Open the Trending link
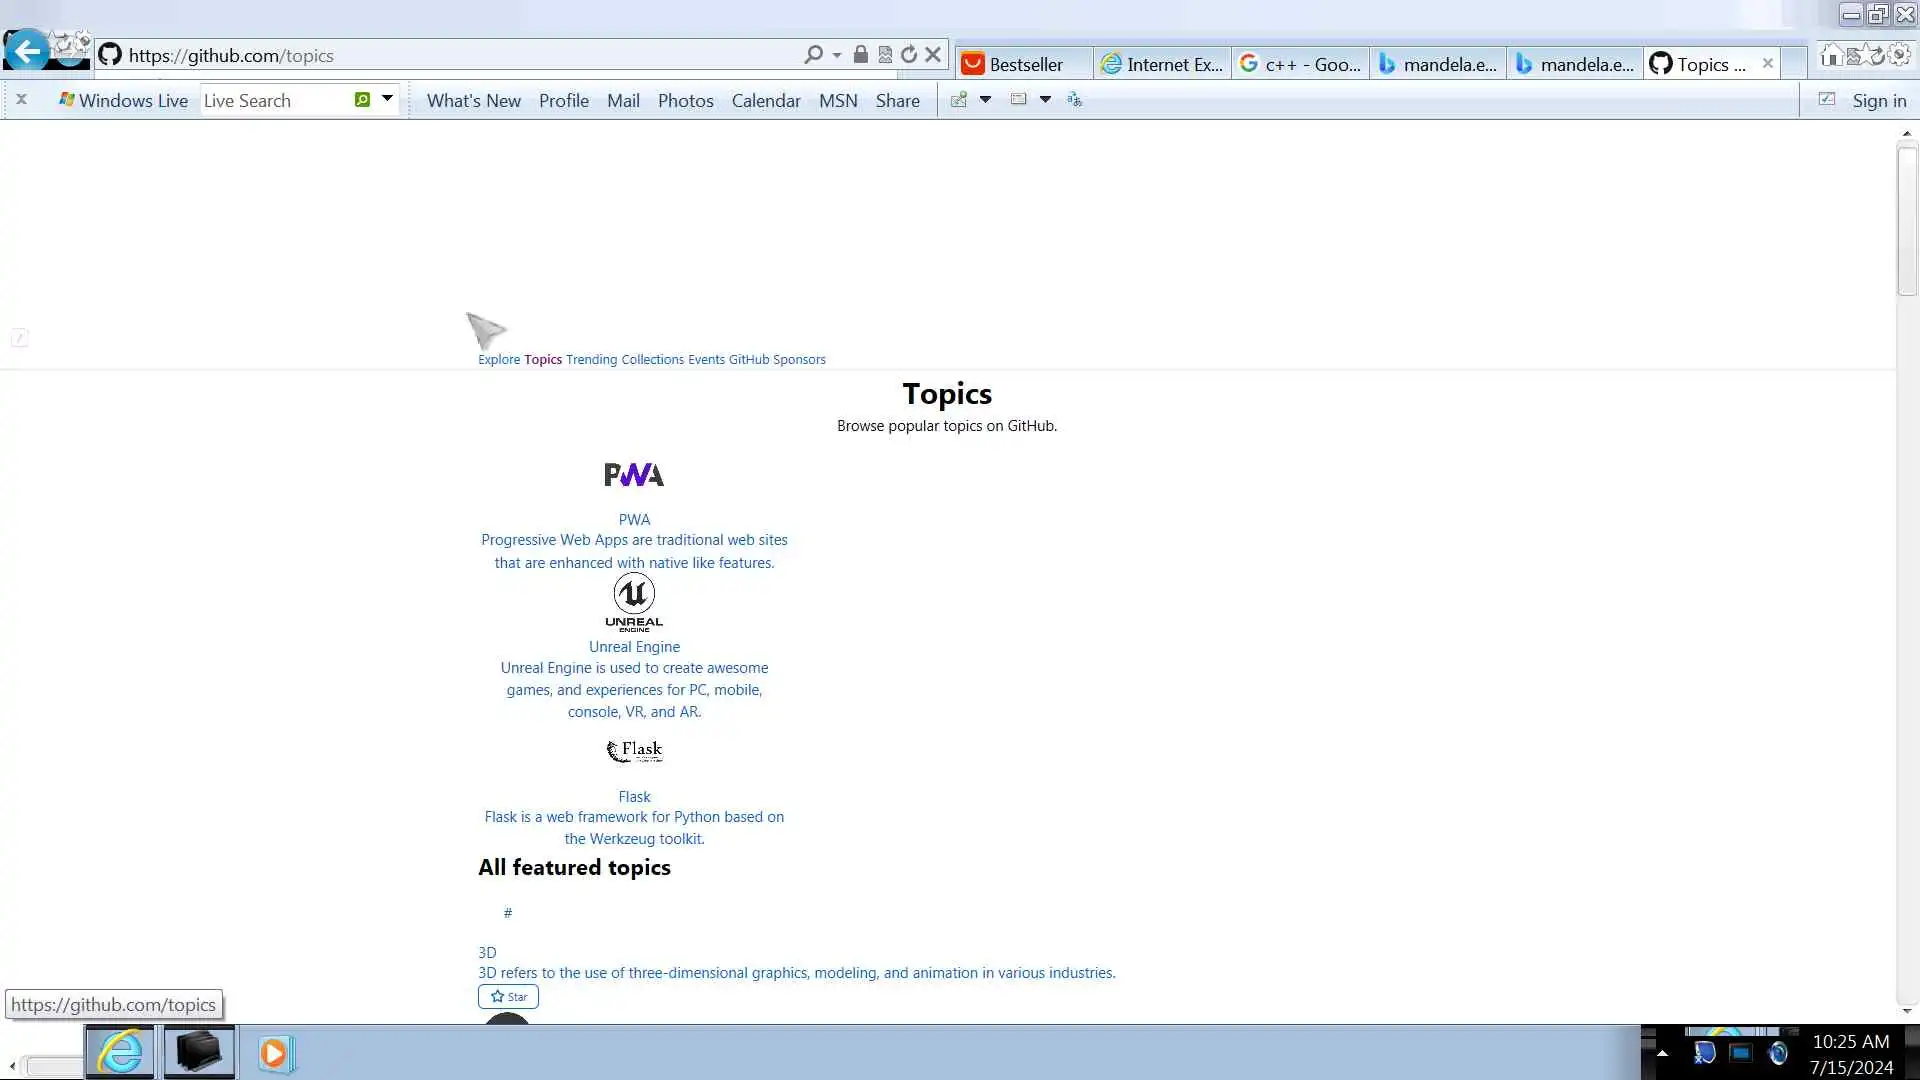The height and width of the screenshot is (1080, 1920). click(591, 360)
